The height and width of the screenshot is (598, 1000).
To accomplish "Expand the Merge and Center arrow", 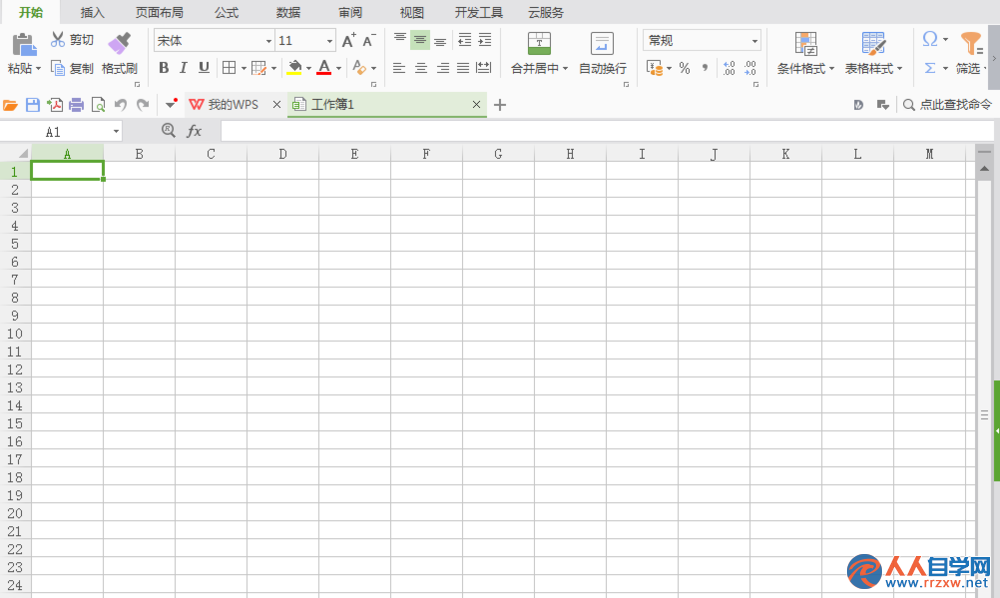I will pos(565,68).
